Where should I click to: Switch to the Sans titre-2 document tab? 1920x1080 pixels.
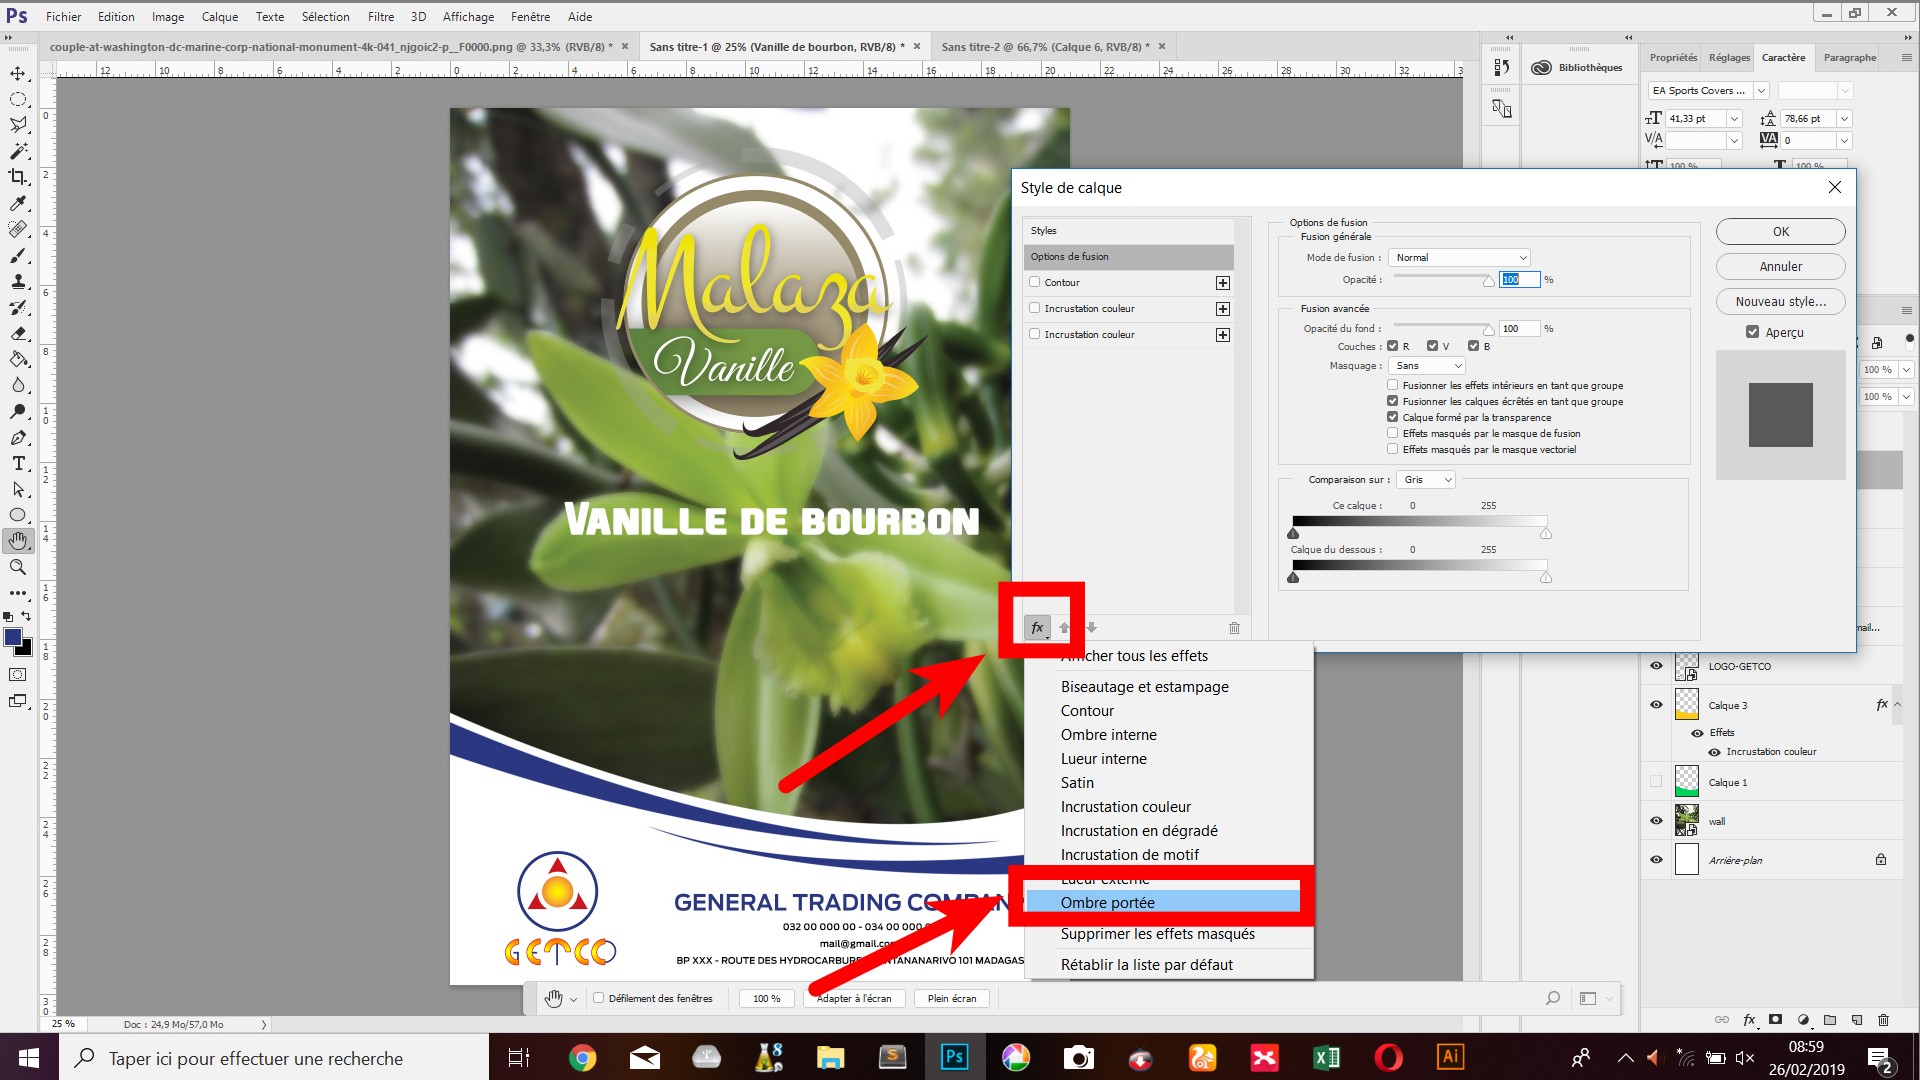1045,47
